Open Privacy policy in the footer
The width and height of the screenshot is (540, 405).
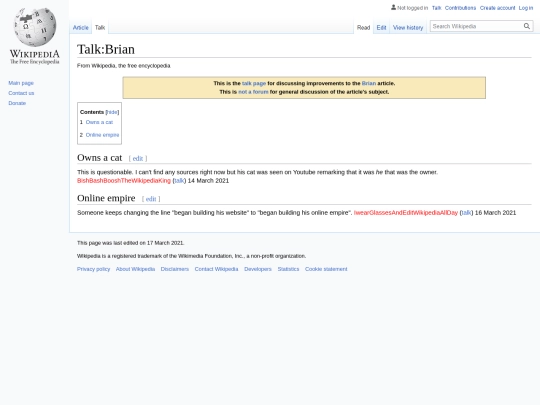[x=93, y=269]
